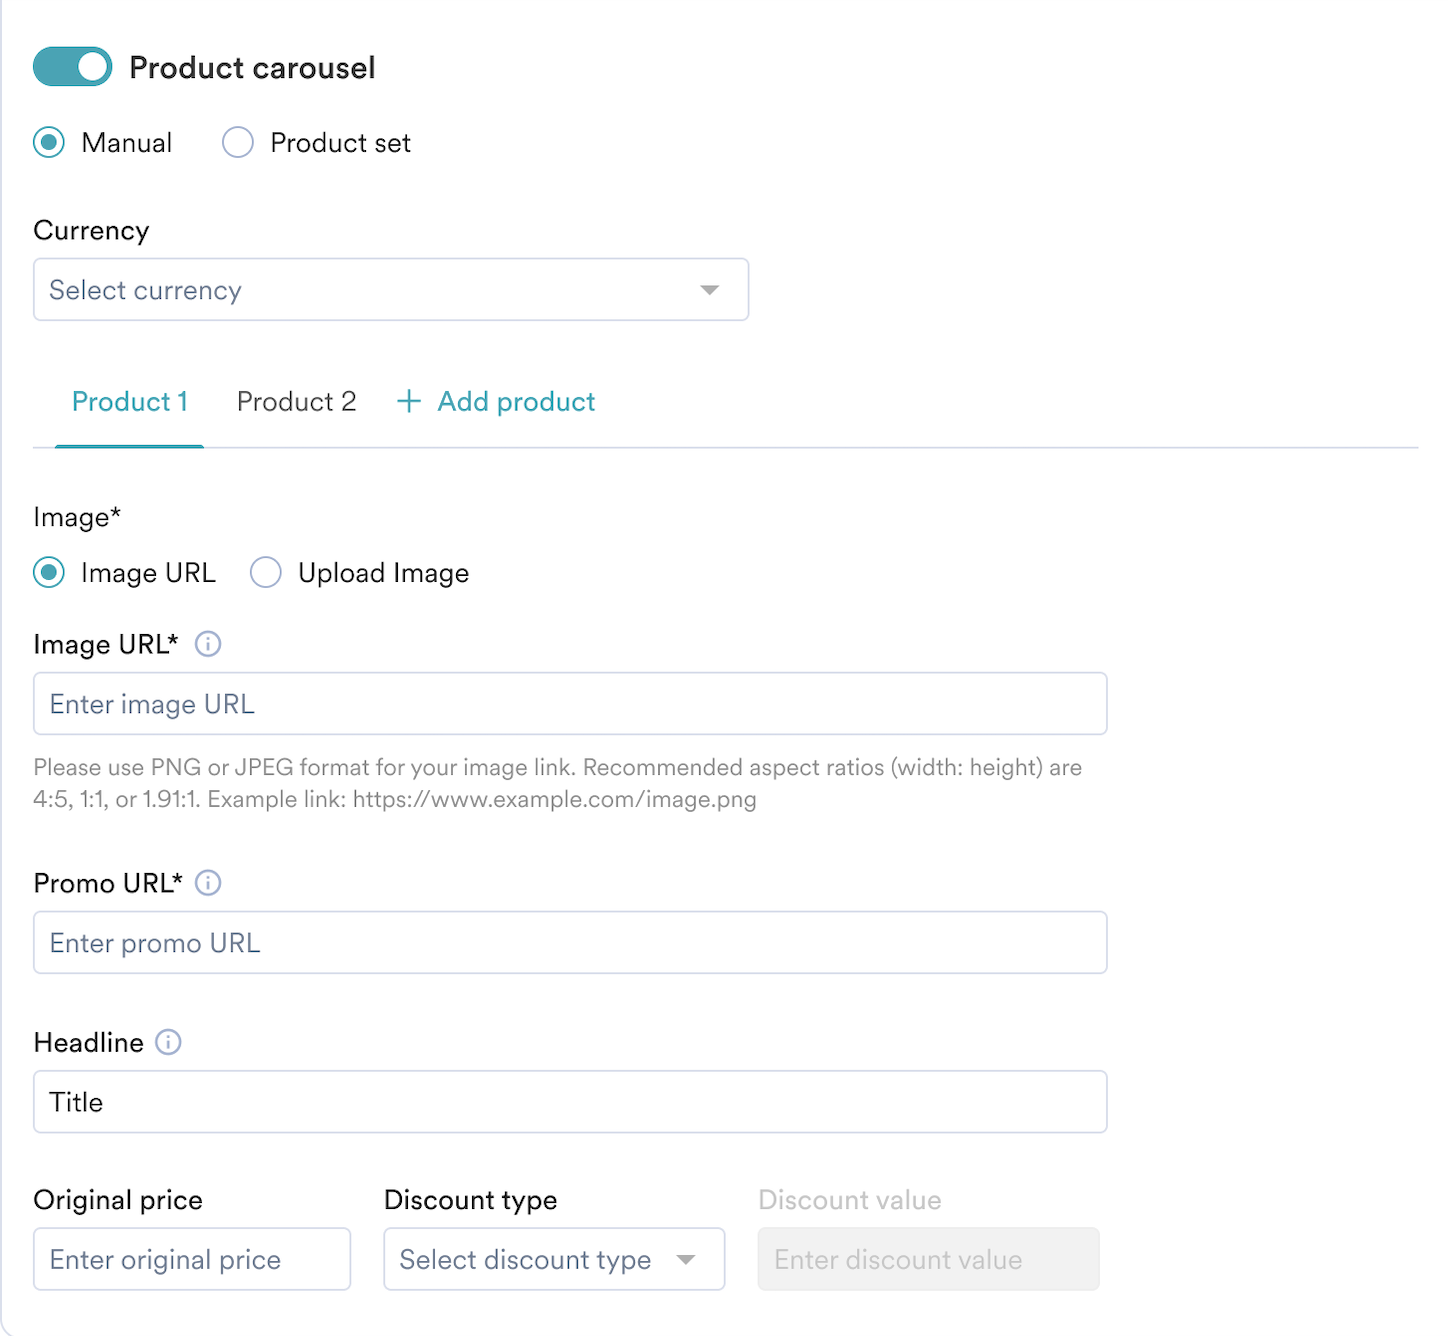Select the Manual radio button
The height and width of the screenshot is (1336, 1448).
49,143
